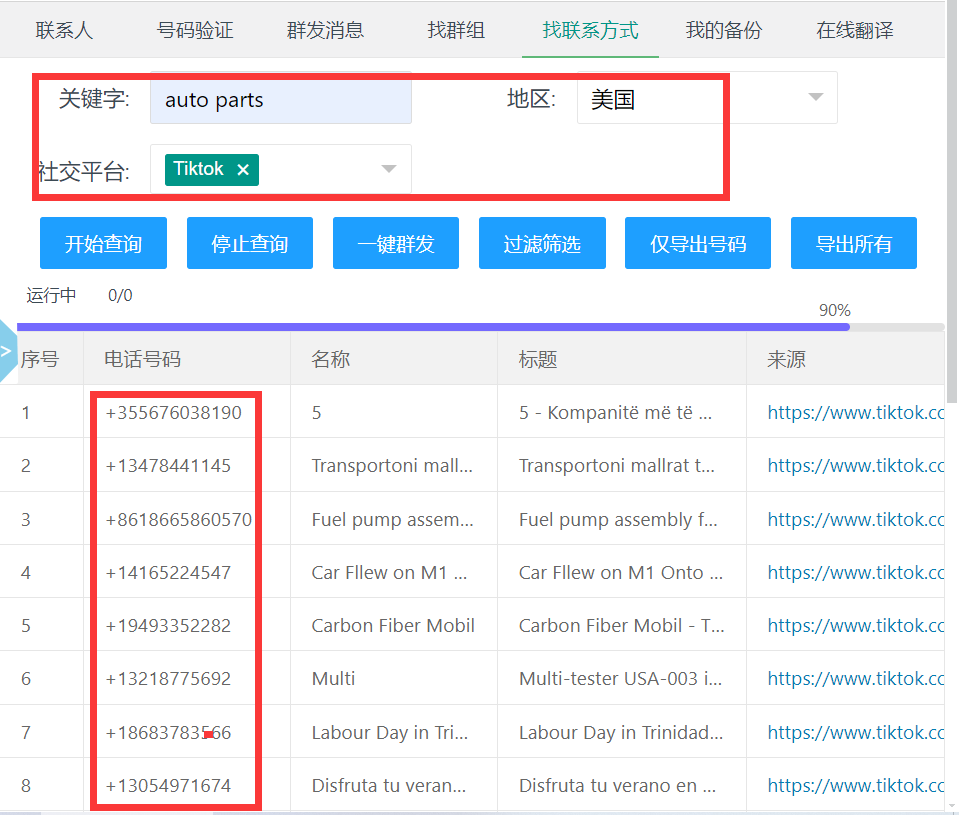
Task: Open the TikTok source link in row 1
Action: (x=855, y=412)
